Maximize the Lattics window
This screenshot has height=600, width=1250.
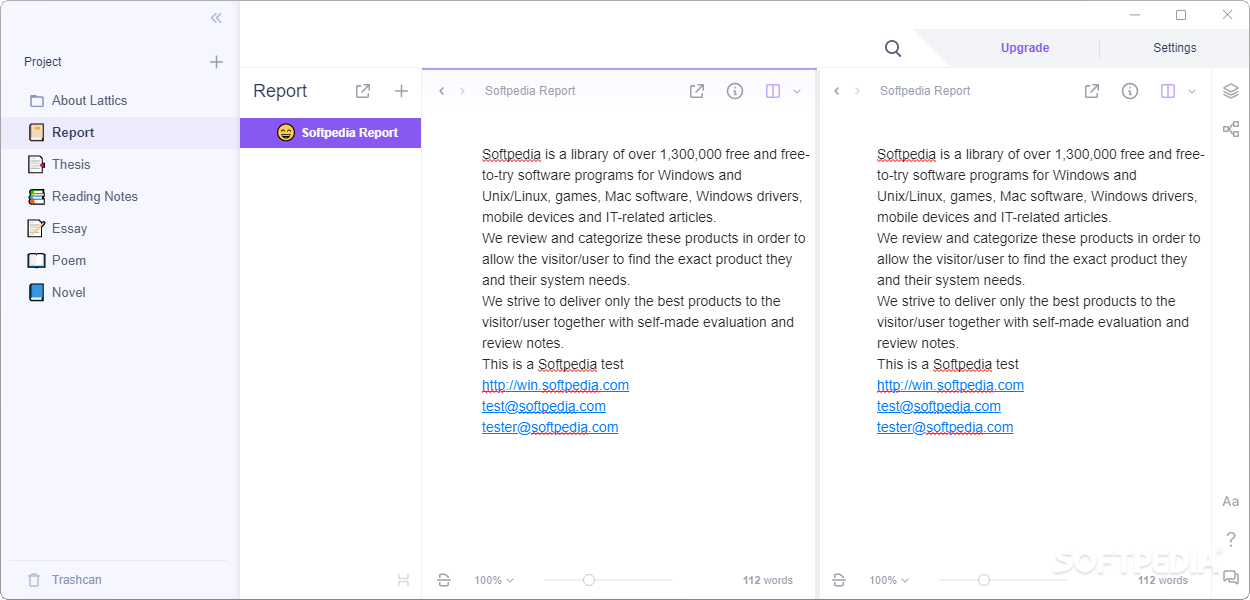coord(1181,15)
